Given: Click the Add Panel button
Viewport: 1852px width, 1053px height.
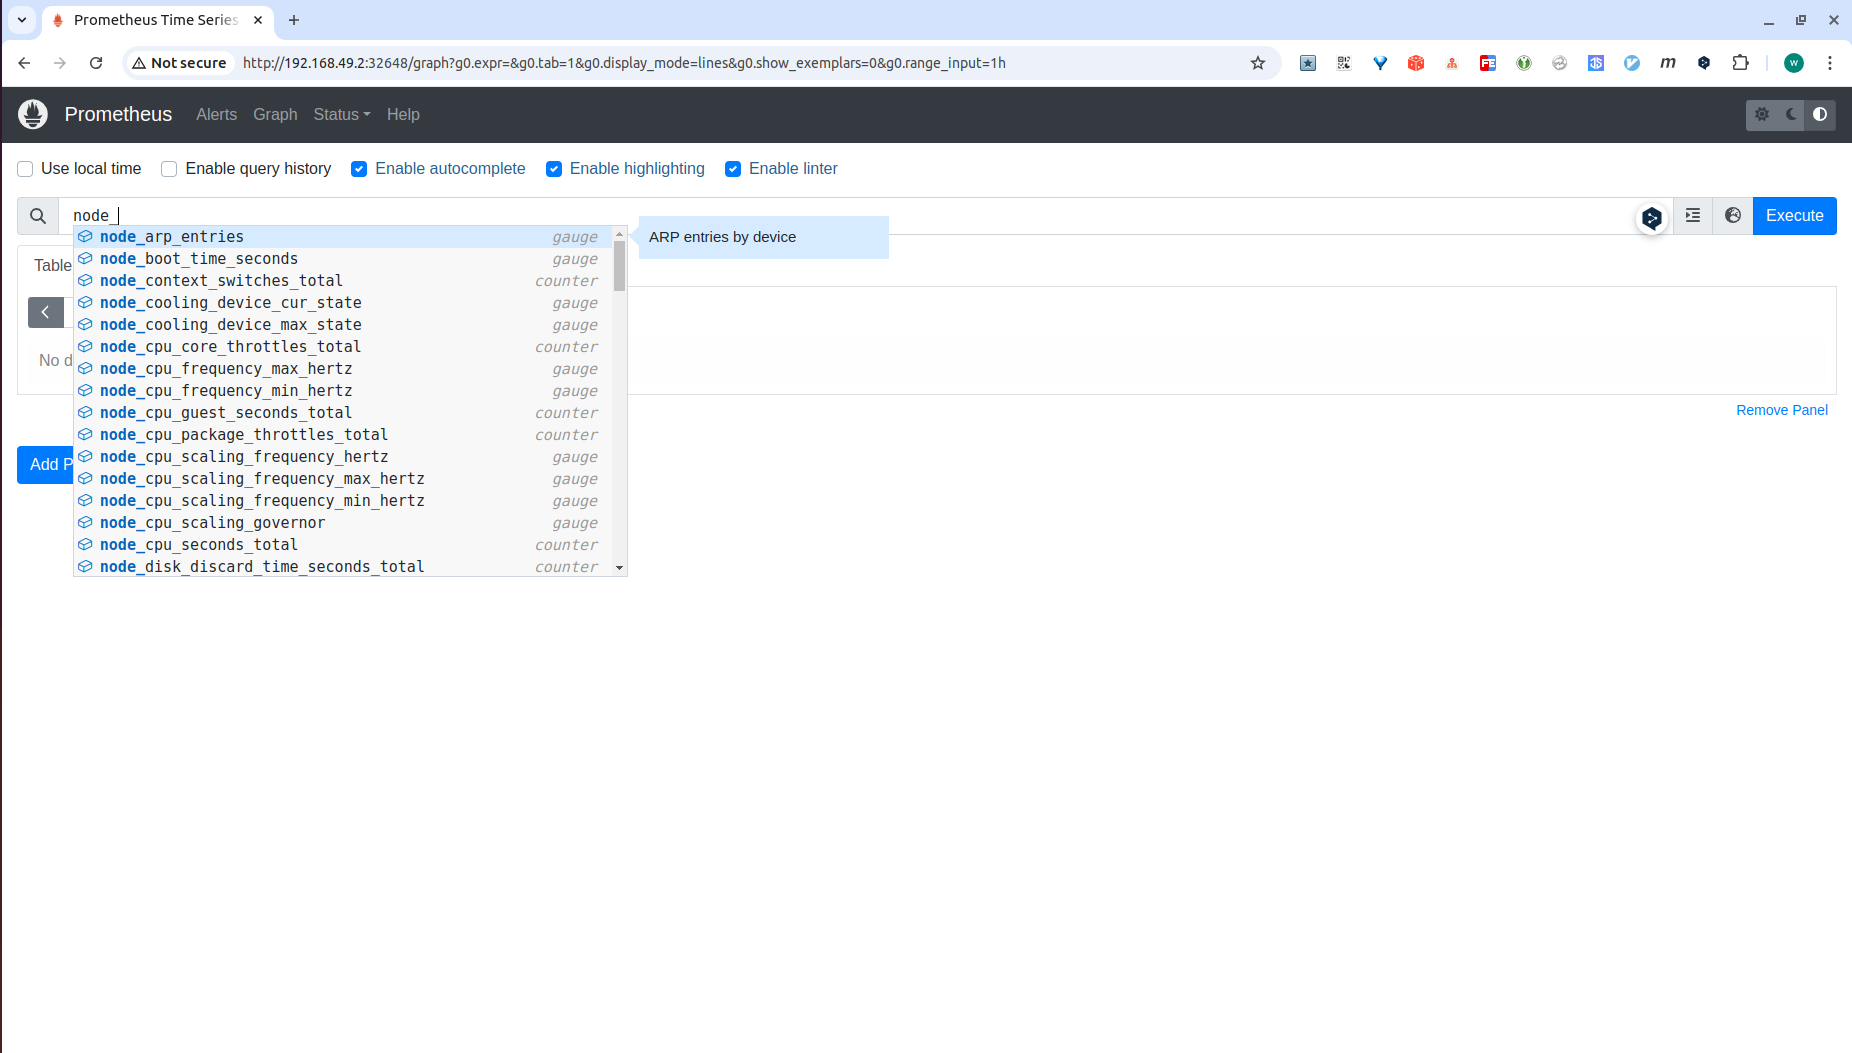Looking at the screenshot, I should coord(45,465).
